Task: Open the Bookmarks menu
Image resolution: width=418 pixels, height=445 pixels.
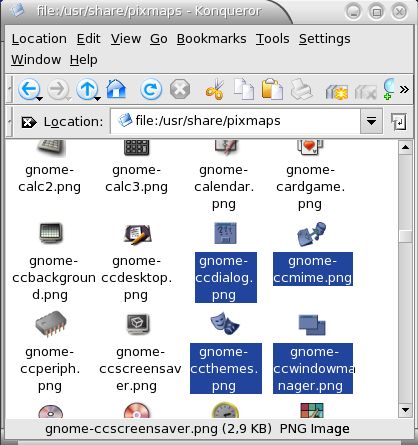Action: tap(211, 39)
